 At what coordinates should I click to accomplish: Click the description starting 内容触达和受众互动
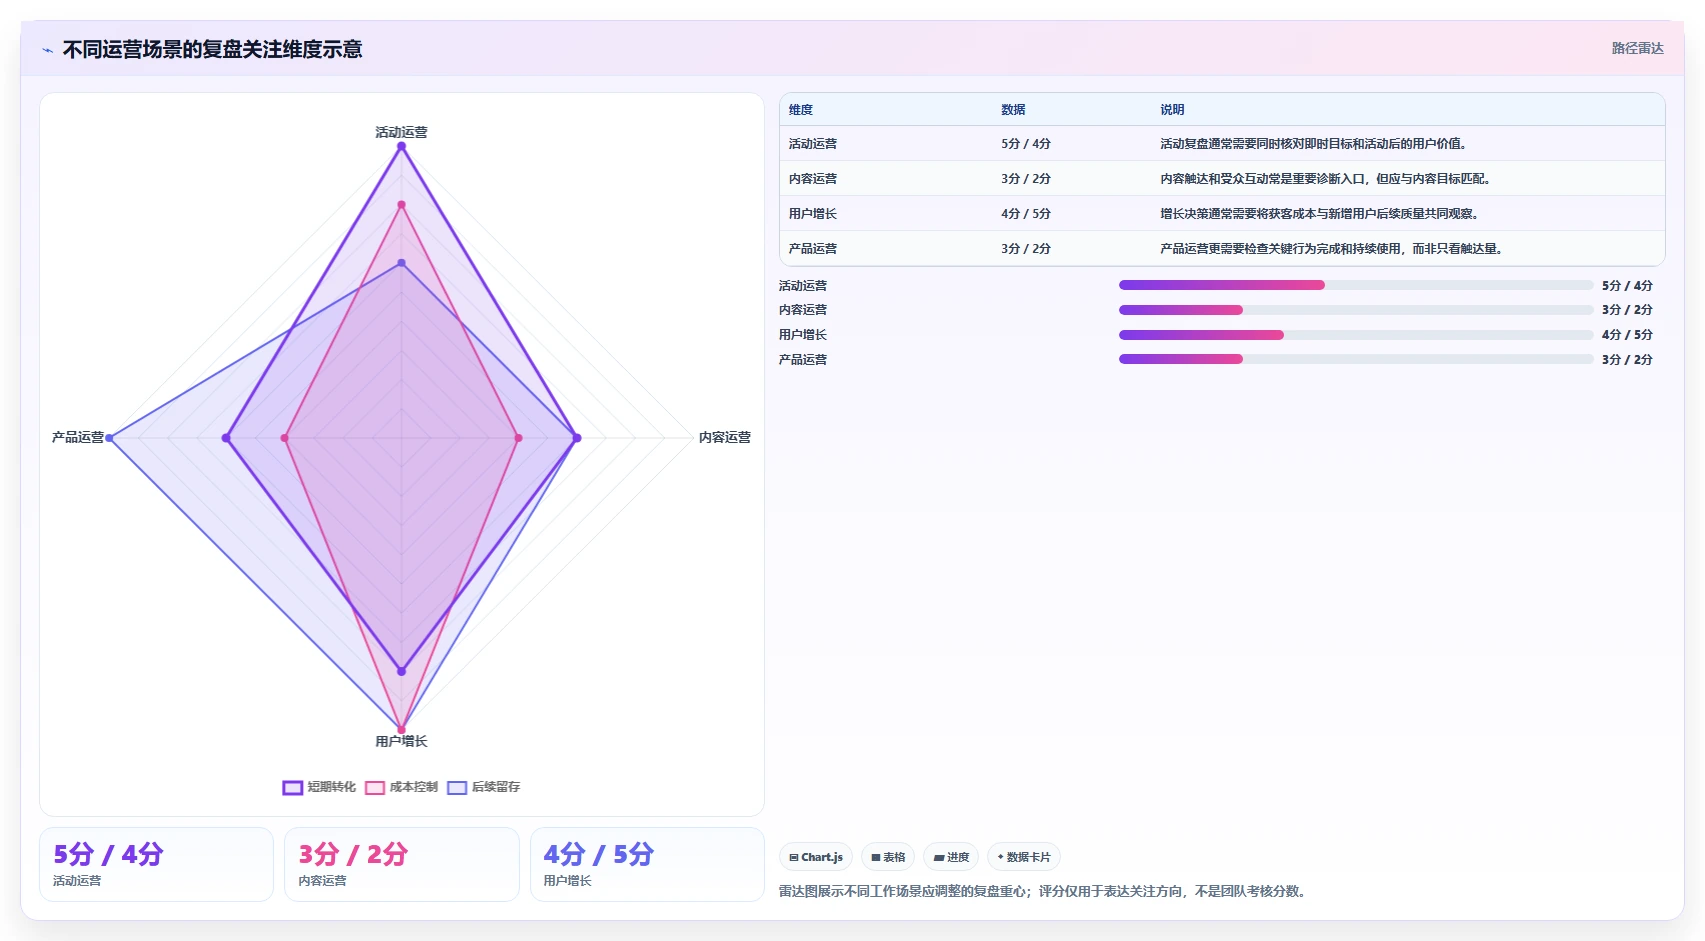pyautogui.click(x=1325, y=179)
